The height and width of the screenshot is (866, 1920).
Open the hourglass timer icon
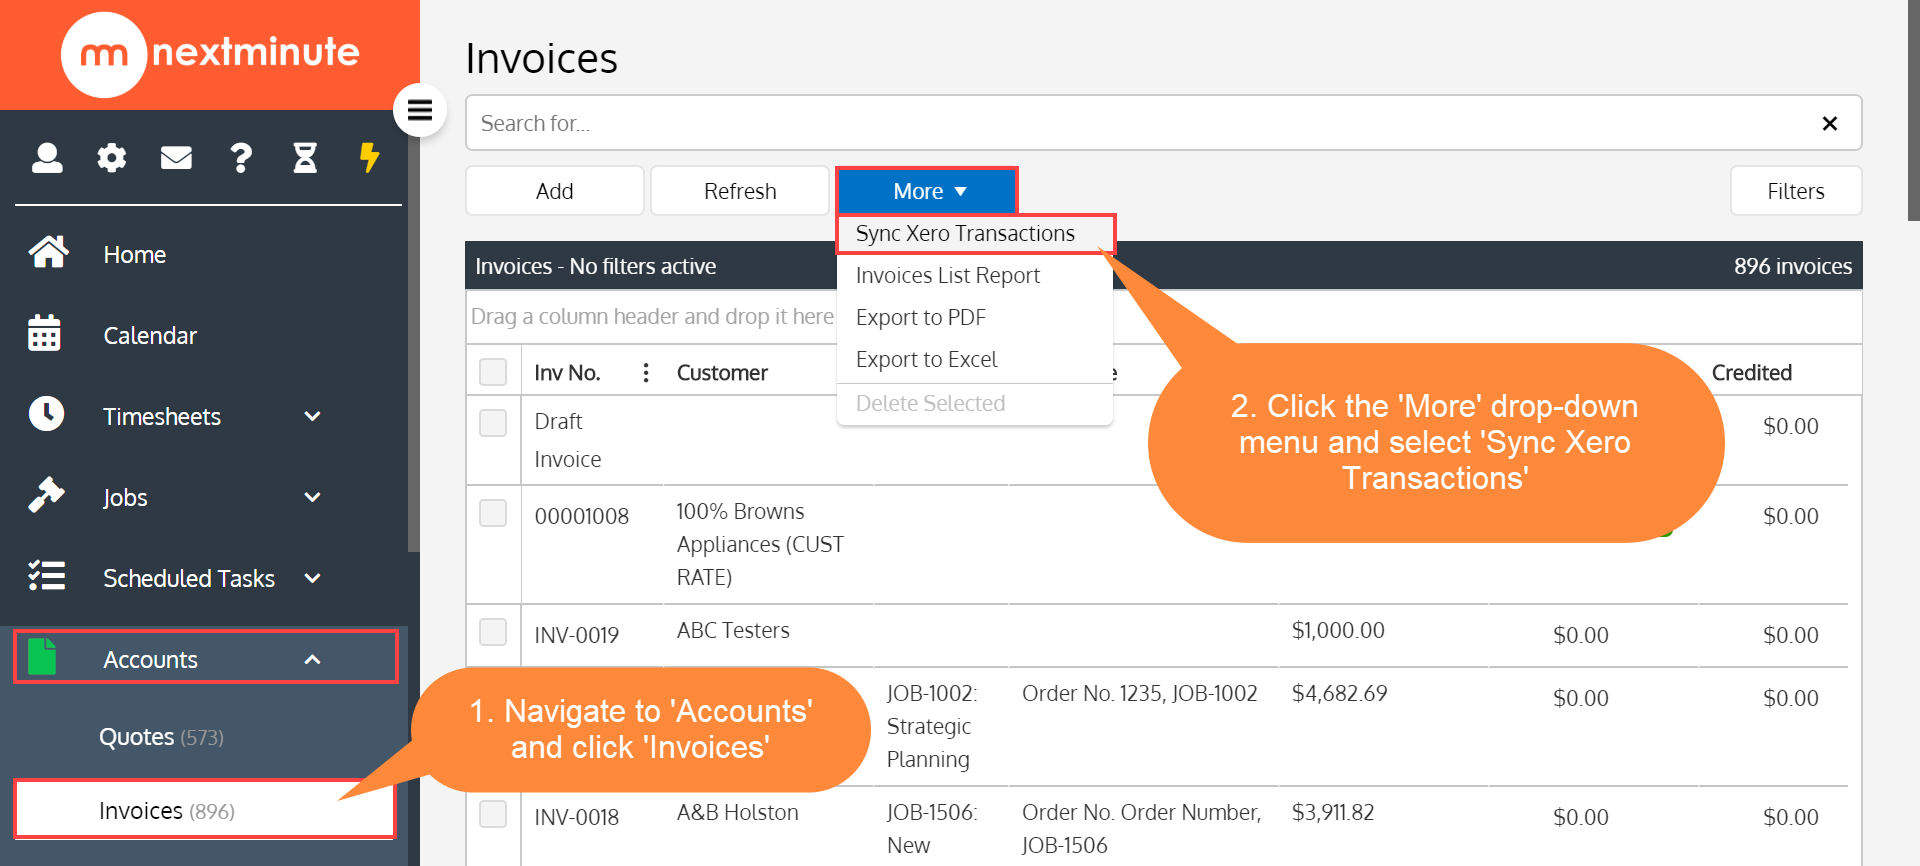coord(305,158)
